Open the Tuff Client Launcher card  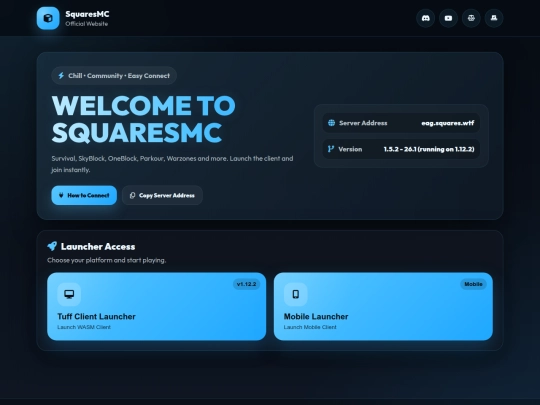156,307
